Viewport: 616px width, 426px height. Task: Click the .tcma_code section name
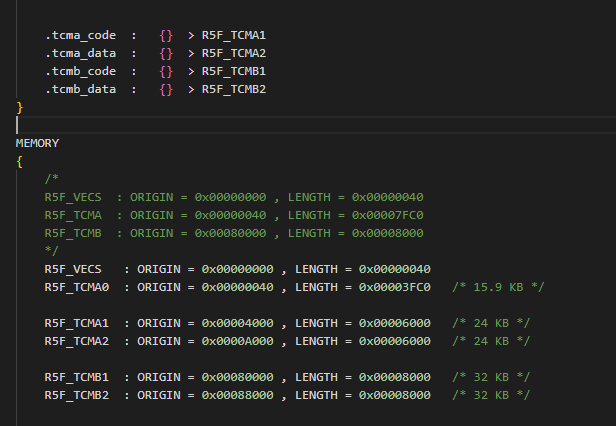coord(81,35)
